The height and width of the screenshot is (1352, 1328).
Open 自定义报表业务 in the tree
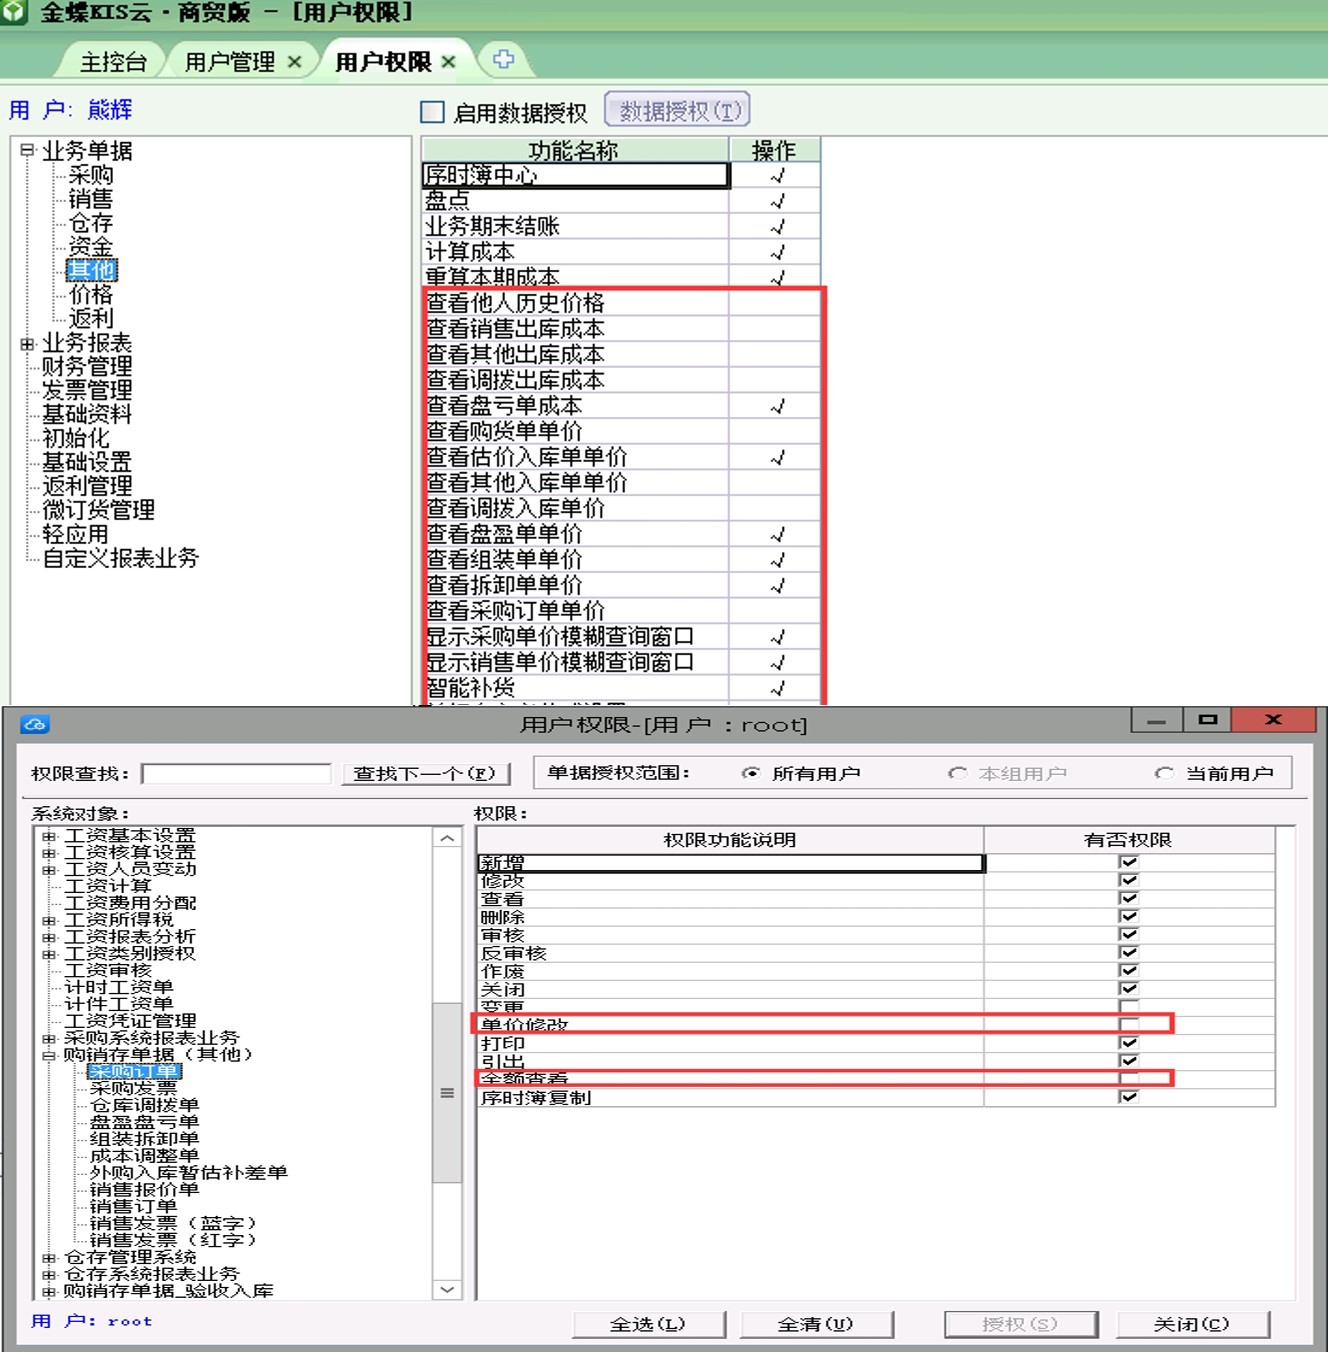coord(120,558)
